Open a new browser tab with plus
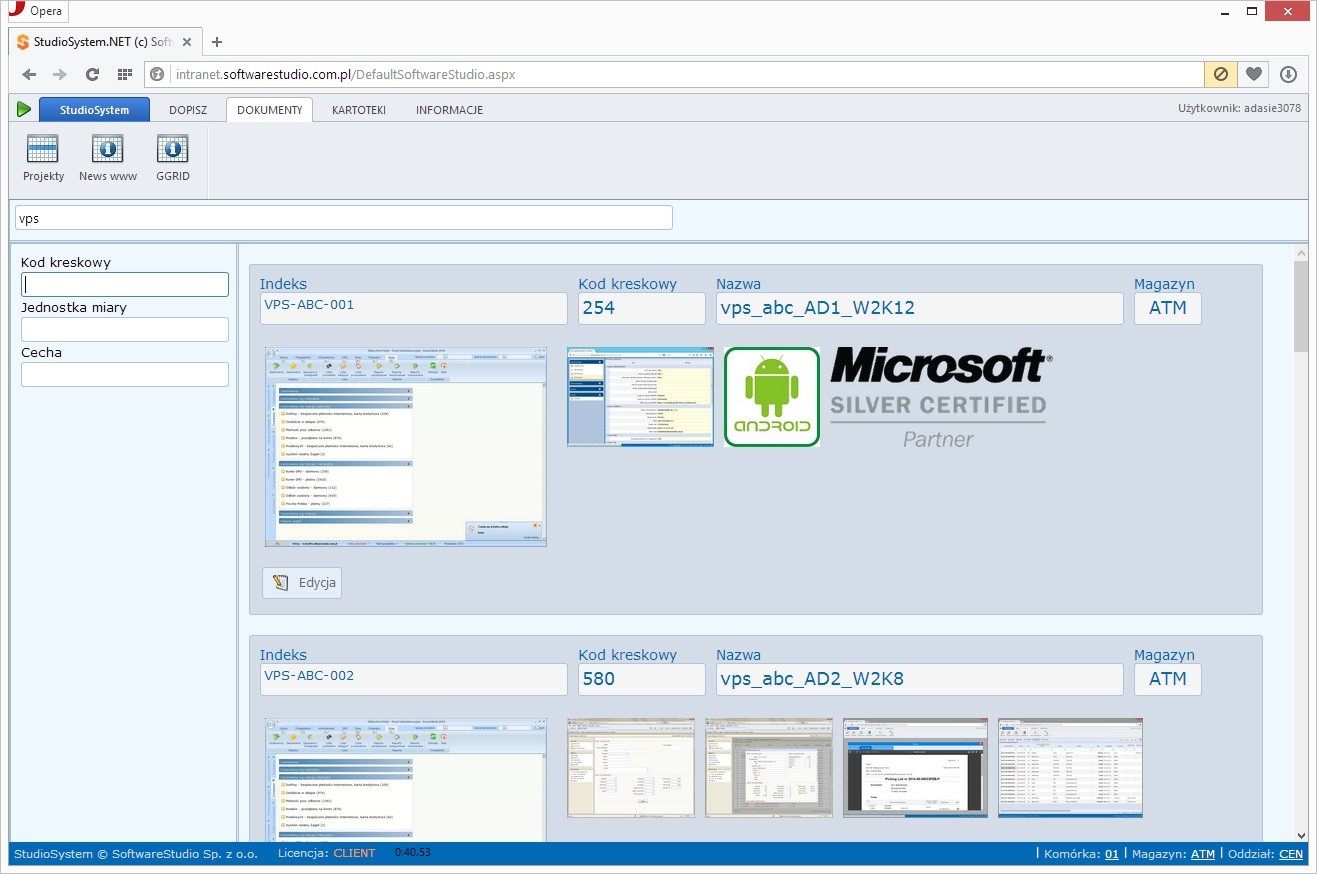1317x874 pixels. tap(217, 42)
